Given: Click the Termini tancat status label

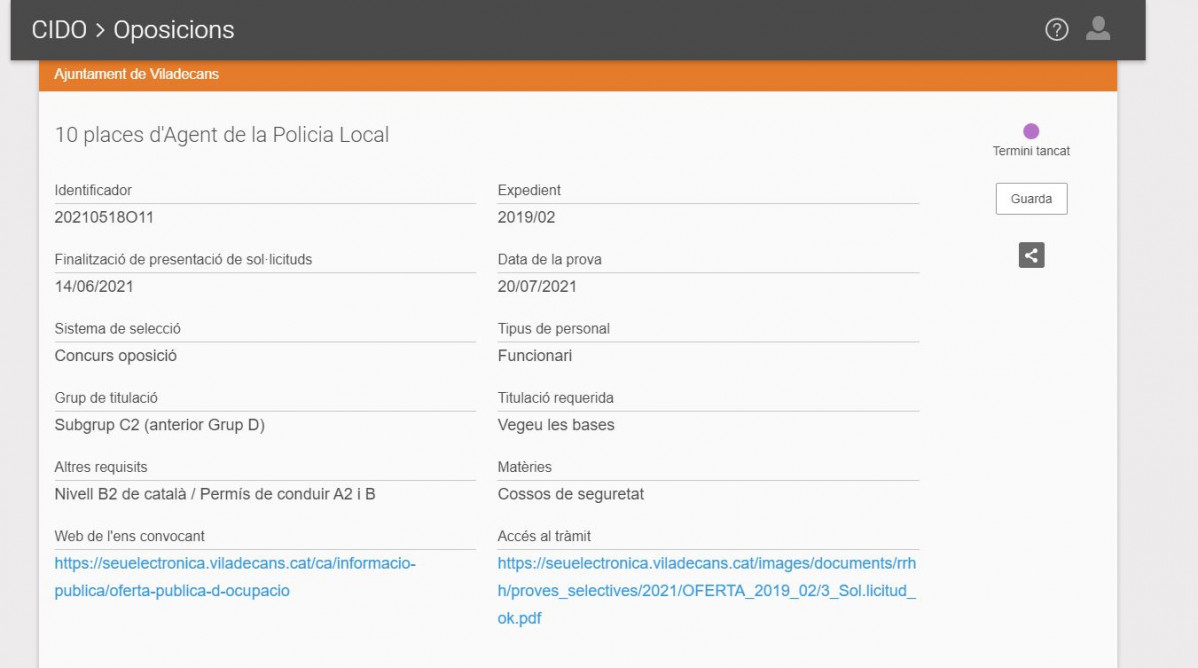Looking at the screenshot, I should 1031,151.
